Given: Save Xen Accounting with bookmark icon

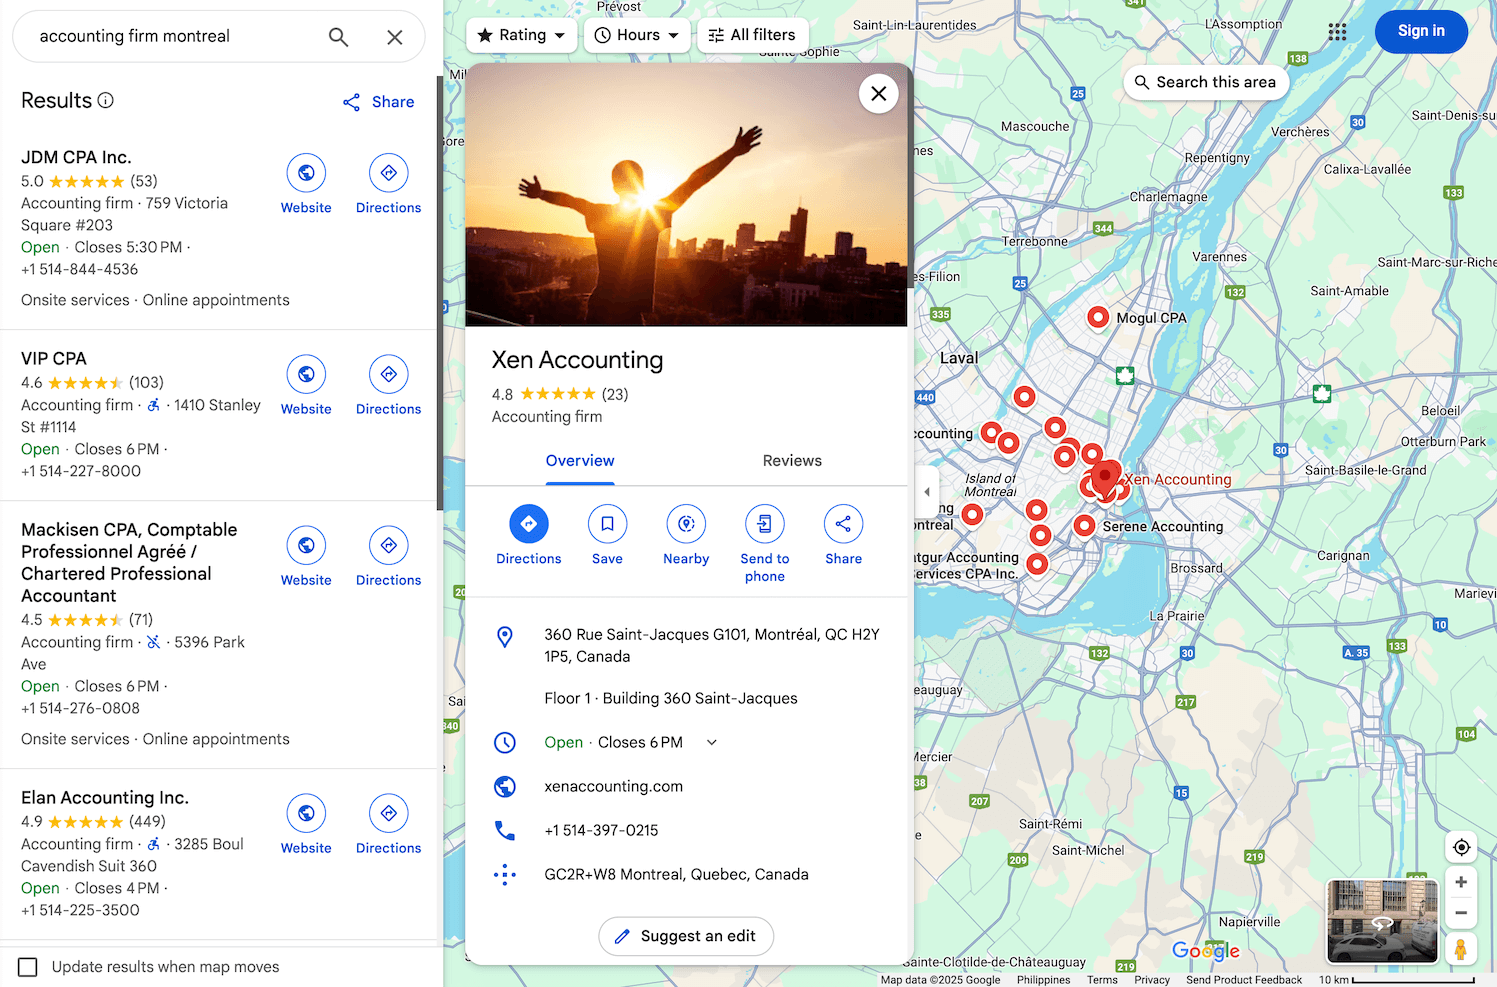Looking at the screenshot, I should tap(607, 524).
